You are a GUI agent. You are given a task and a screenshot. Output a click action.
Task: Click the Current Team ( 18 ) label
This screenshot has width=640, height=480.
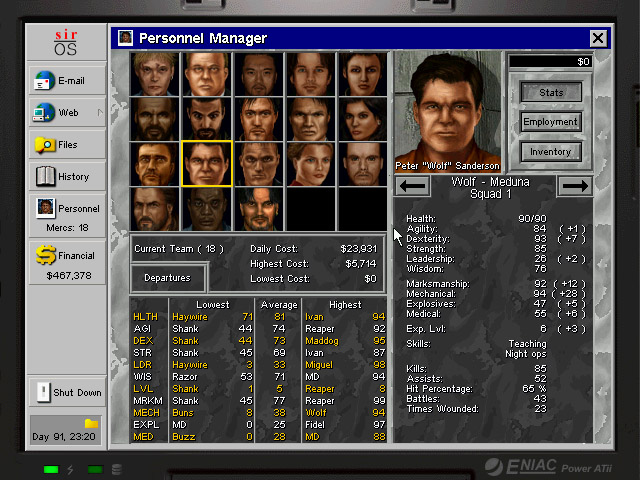tap(179, 249)
